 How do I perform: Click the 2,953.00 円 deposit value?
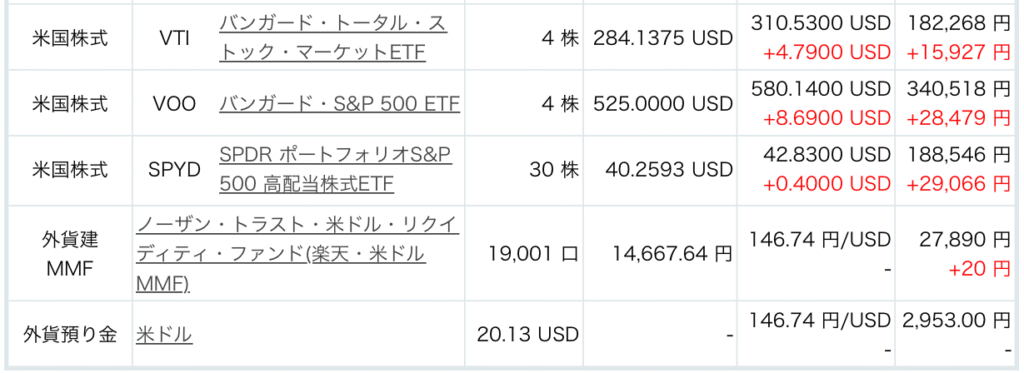957,321
